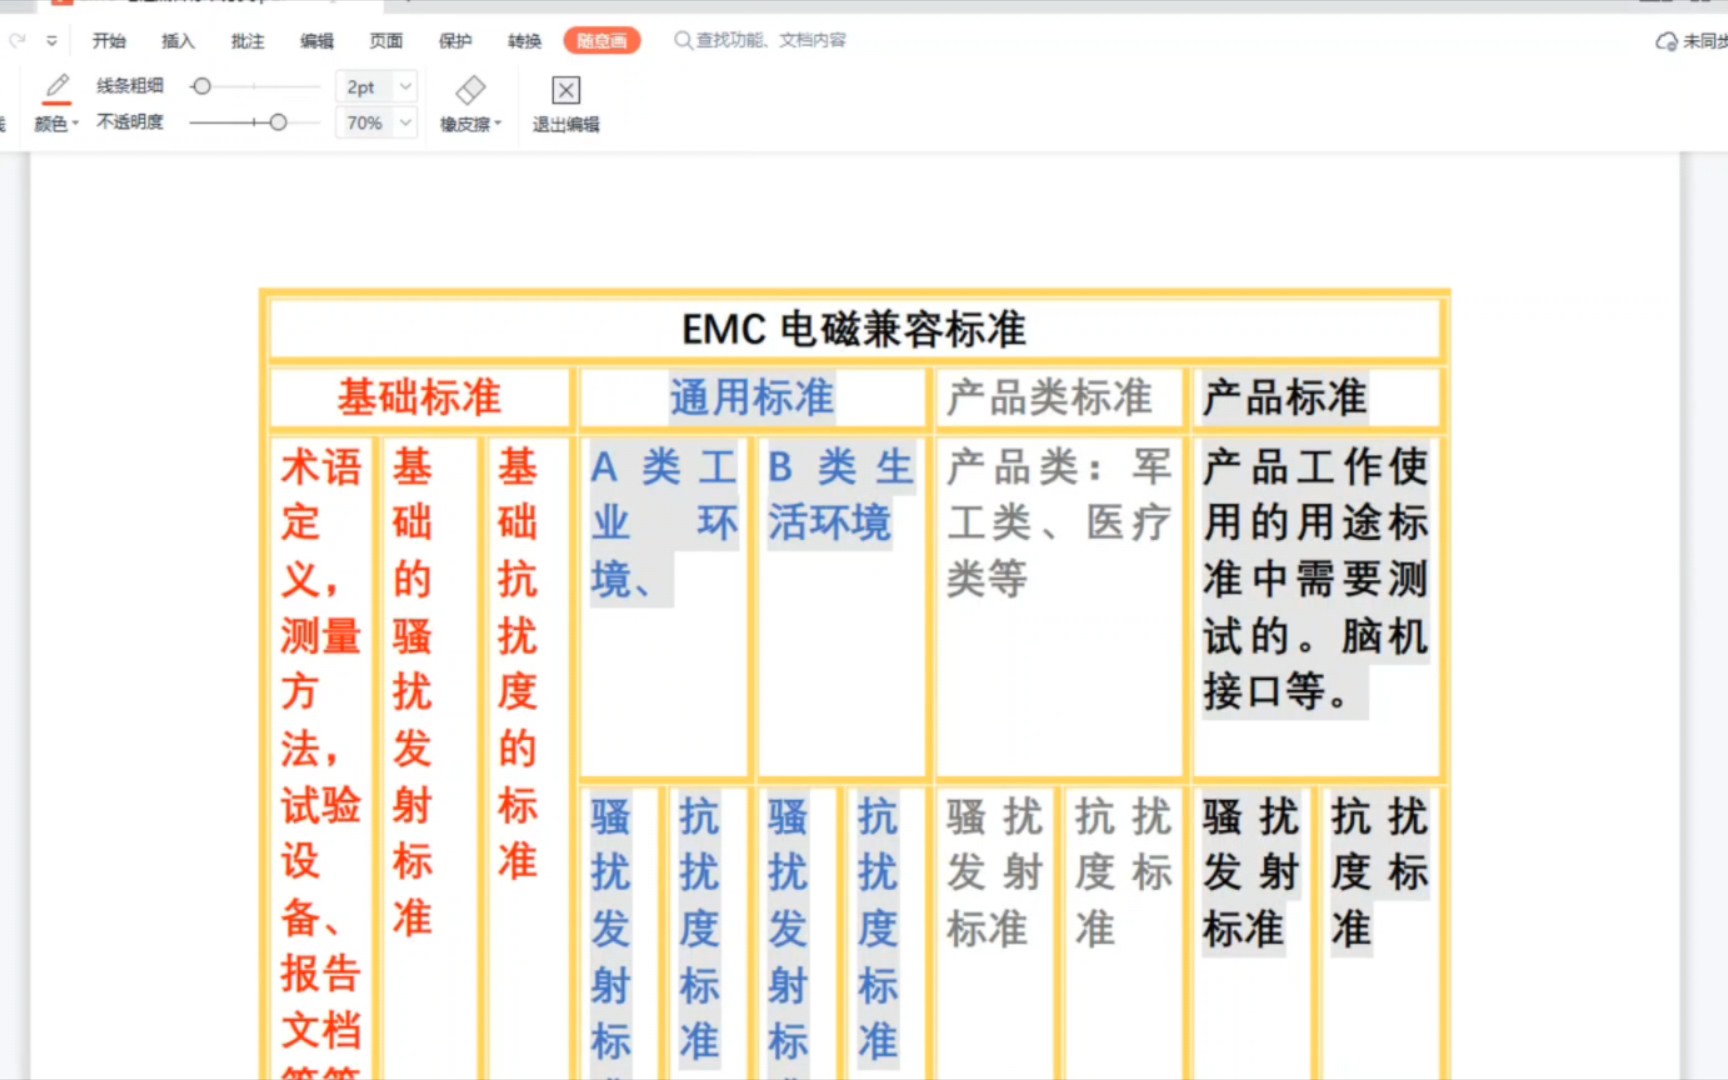Select the 转换 tab
Image resolution: width=1728 pixels, height=1080 pixels.
(524, 41)
